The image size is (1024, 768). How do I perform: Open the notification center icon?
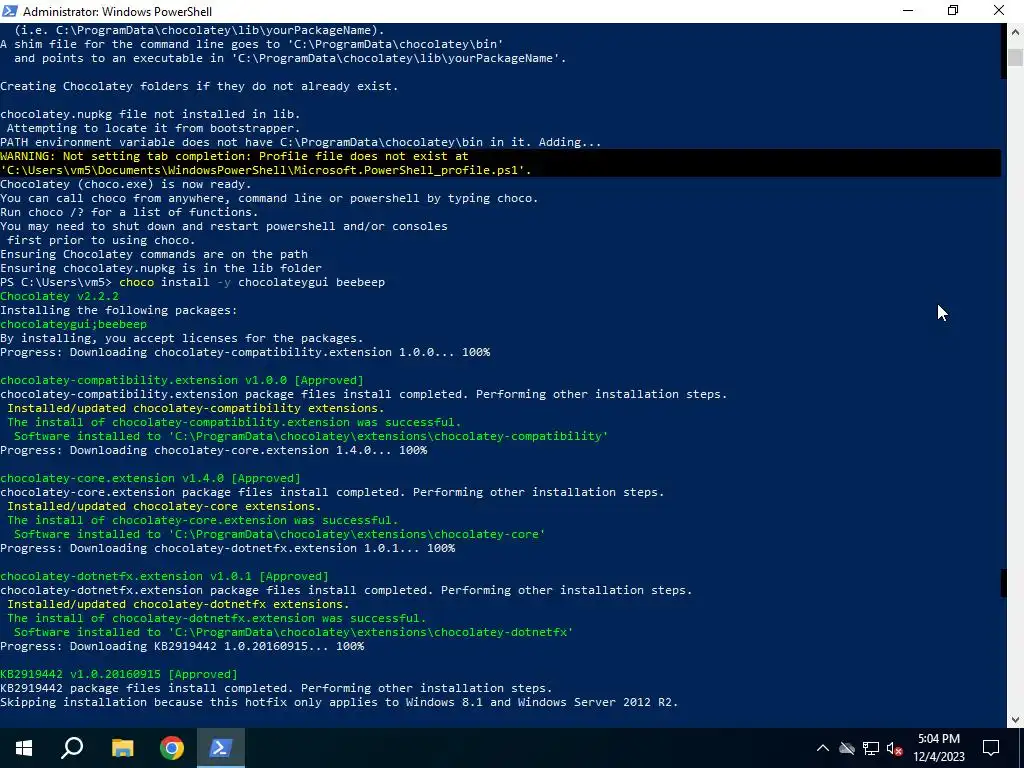(991, 748)
